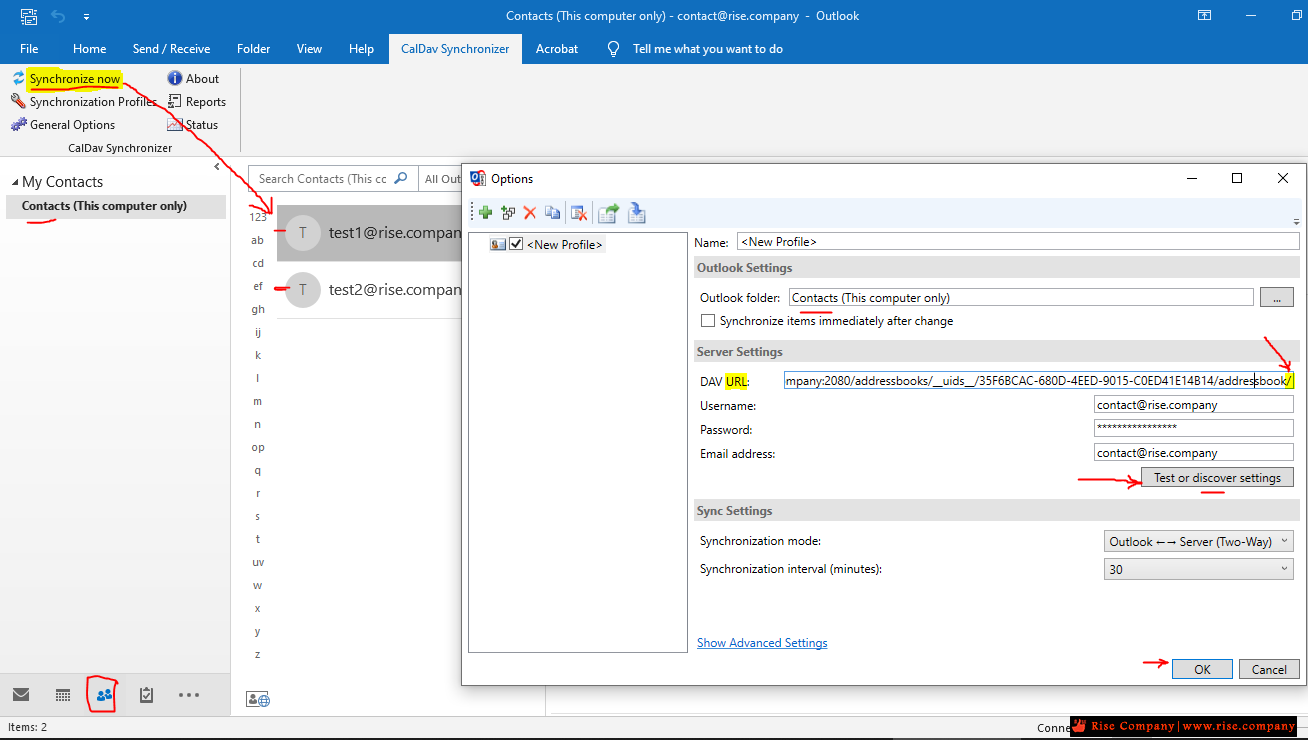Switch to the Calendar view icon

(62, 695)
